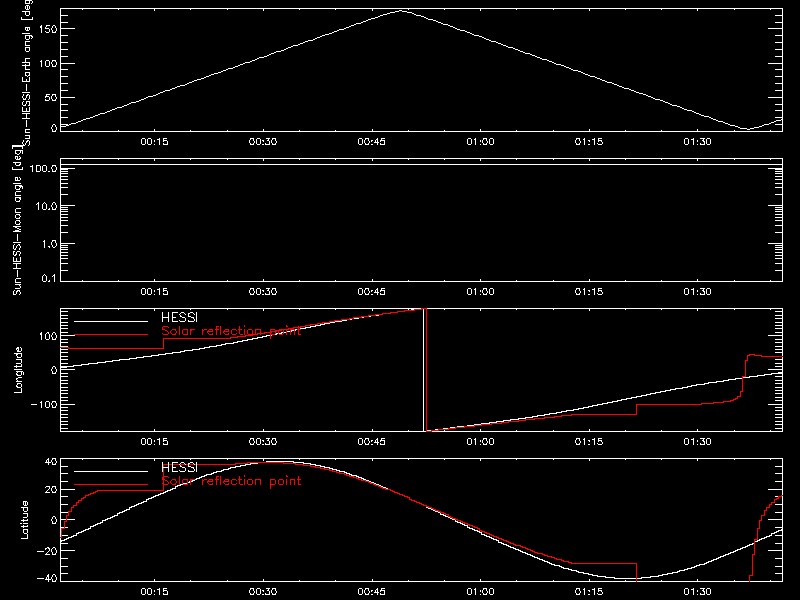800x600 pixels.
Task: Click "01:30" time label under Earth angle plot
Action: coord(697,142)
